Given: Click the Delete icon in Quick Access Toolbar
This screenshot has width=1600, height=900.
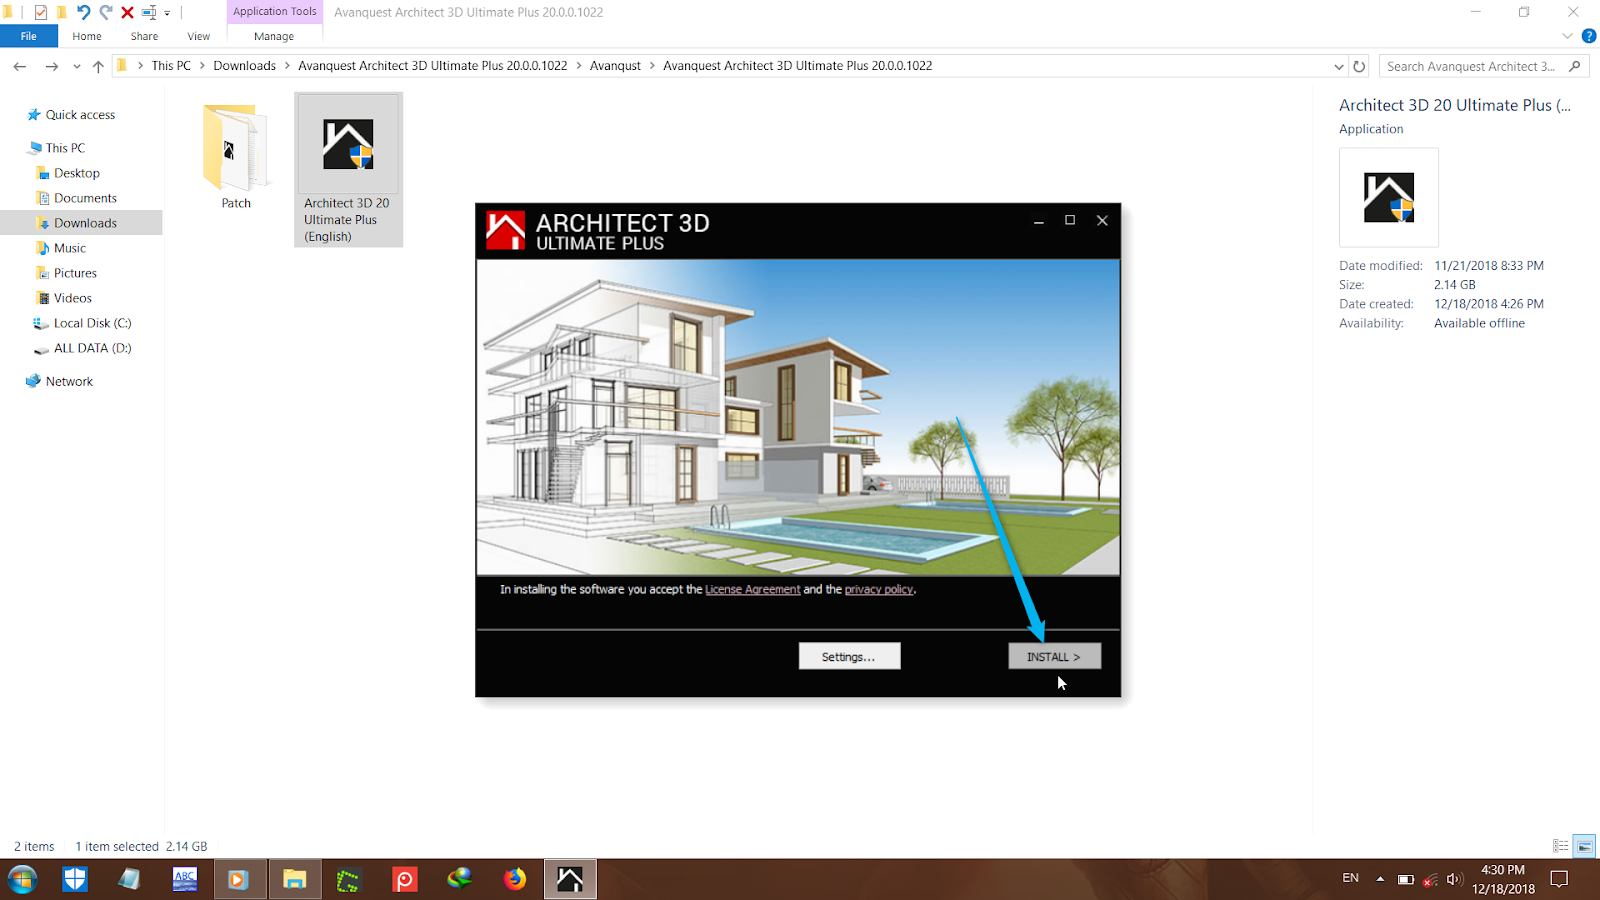Looking at the screenshot, I should (126, 12).
